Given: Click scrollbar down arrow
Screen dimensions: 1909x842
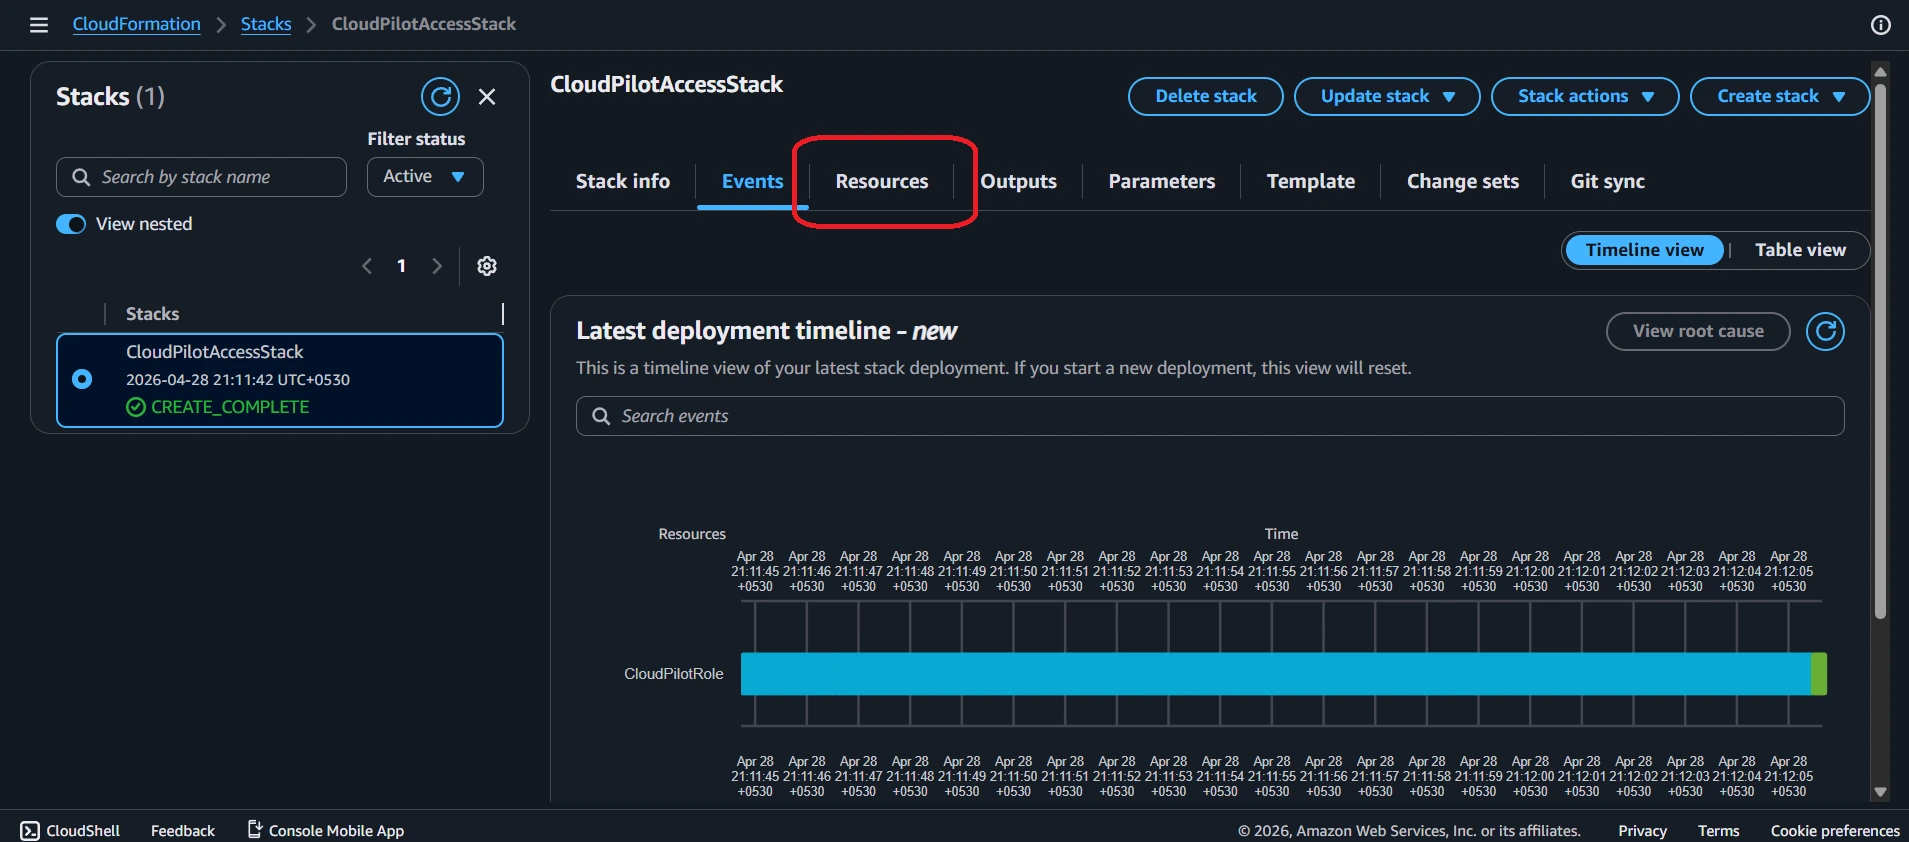Looking at the screenshot, I should point(1880,792).
